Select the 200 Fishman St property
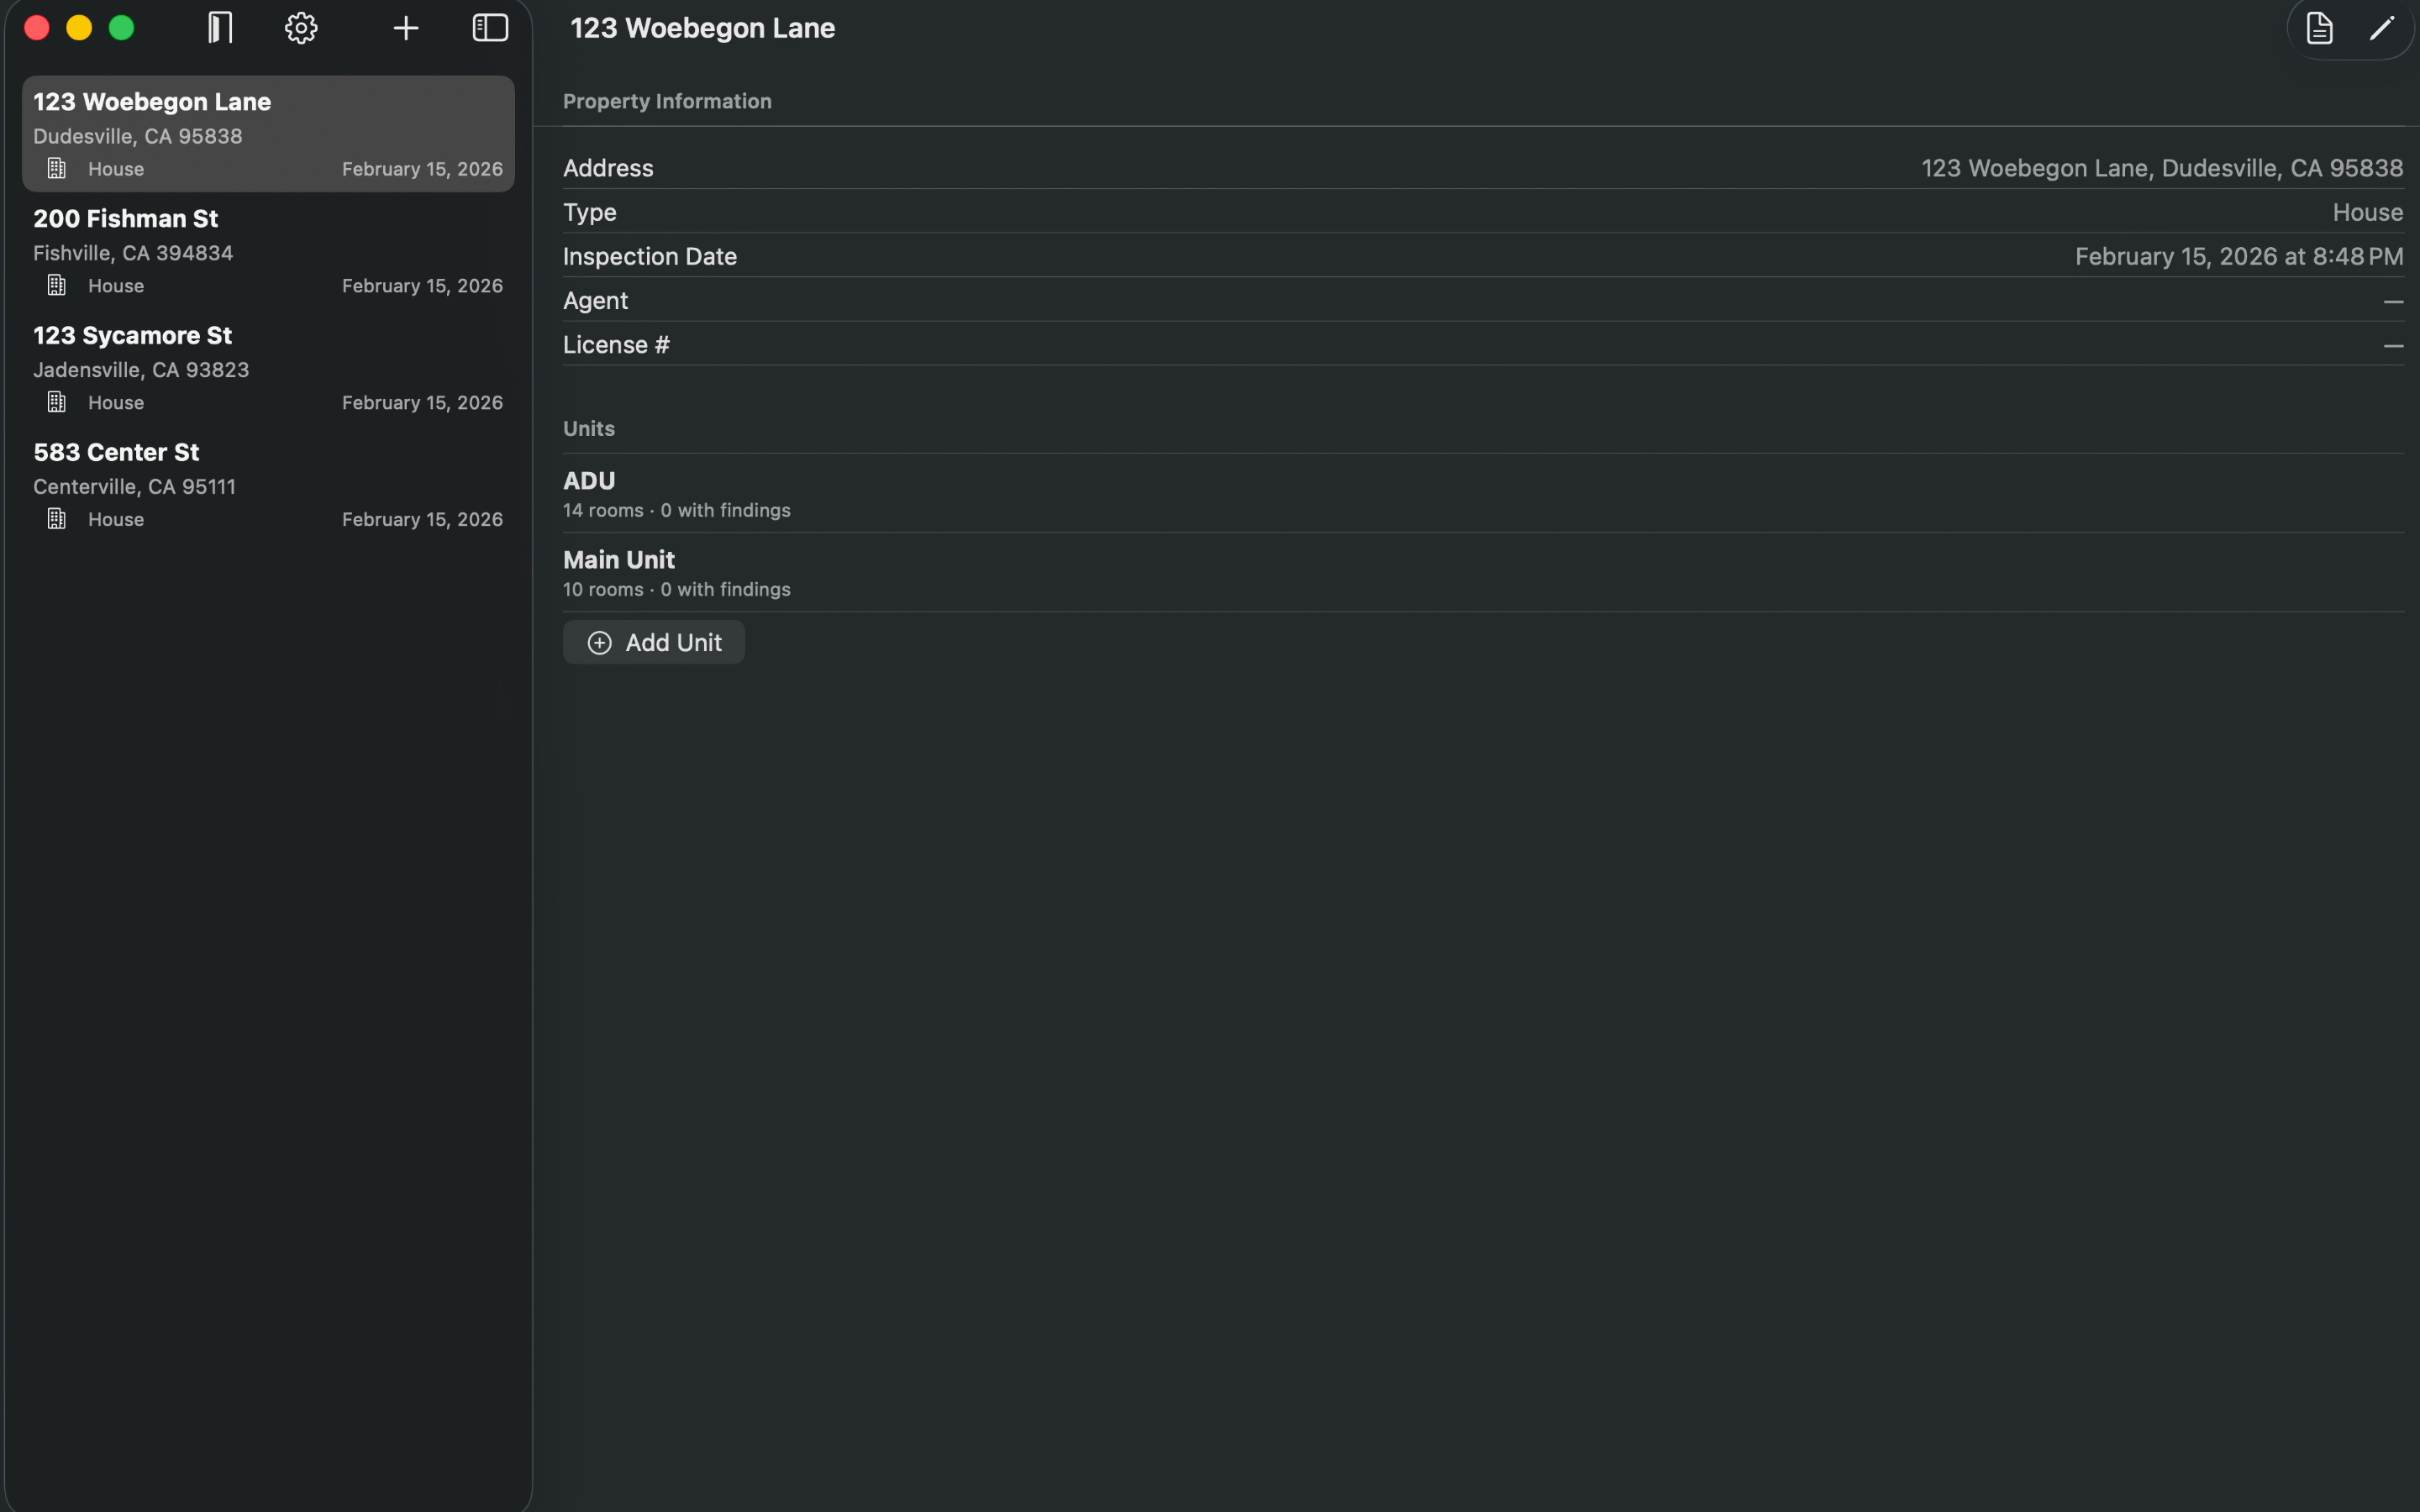 tap(268, 251)
